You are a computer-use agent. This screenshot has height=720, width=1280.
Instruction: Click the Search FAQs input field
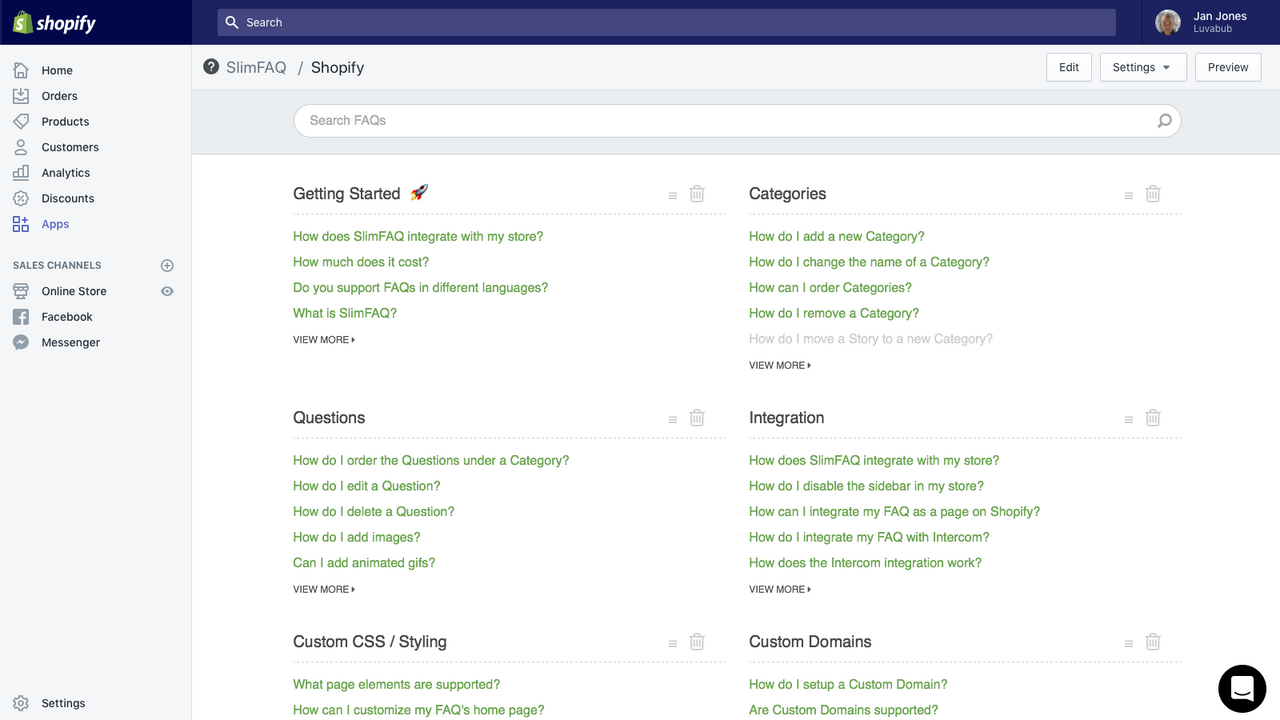pyautogui.click(x=737, y=121)
